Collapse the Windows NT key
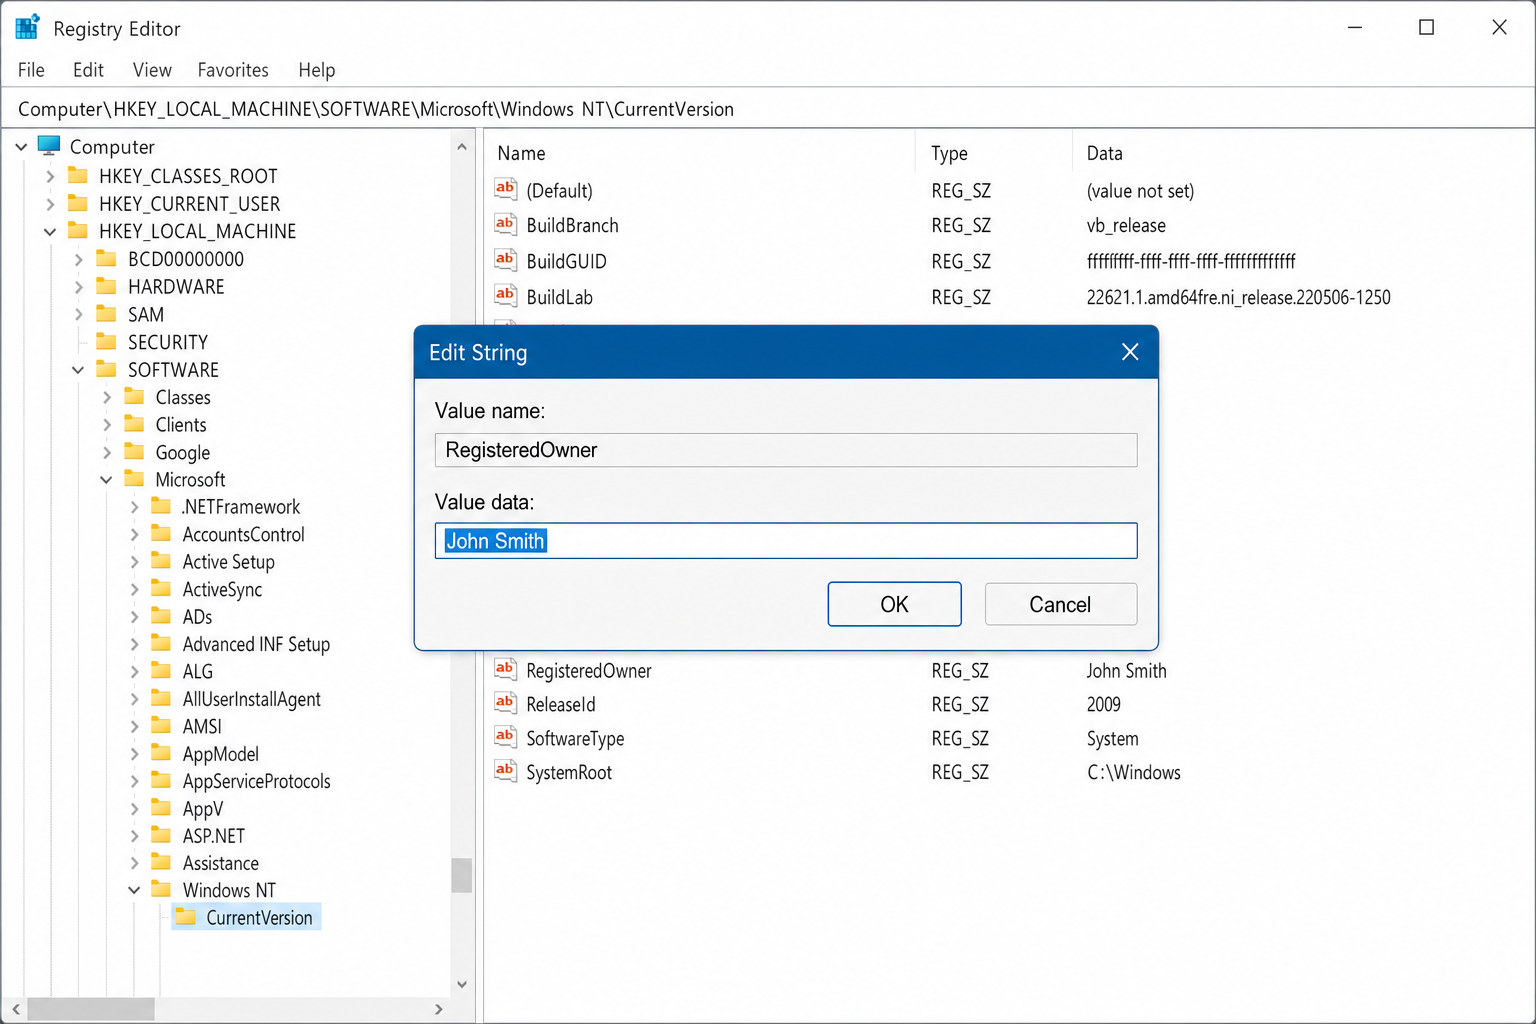 tap(134, 890)
